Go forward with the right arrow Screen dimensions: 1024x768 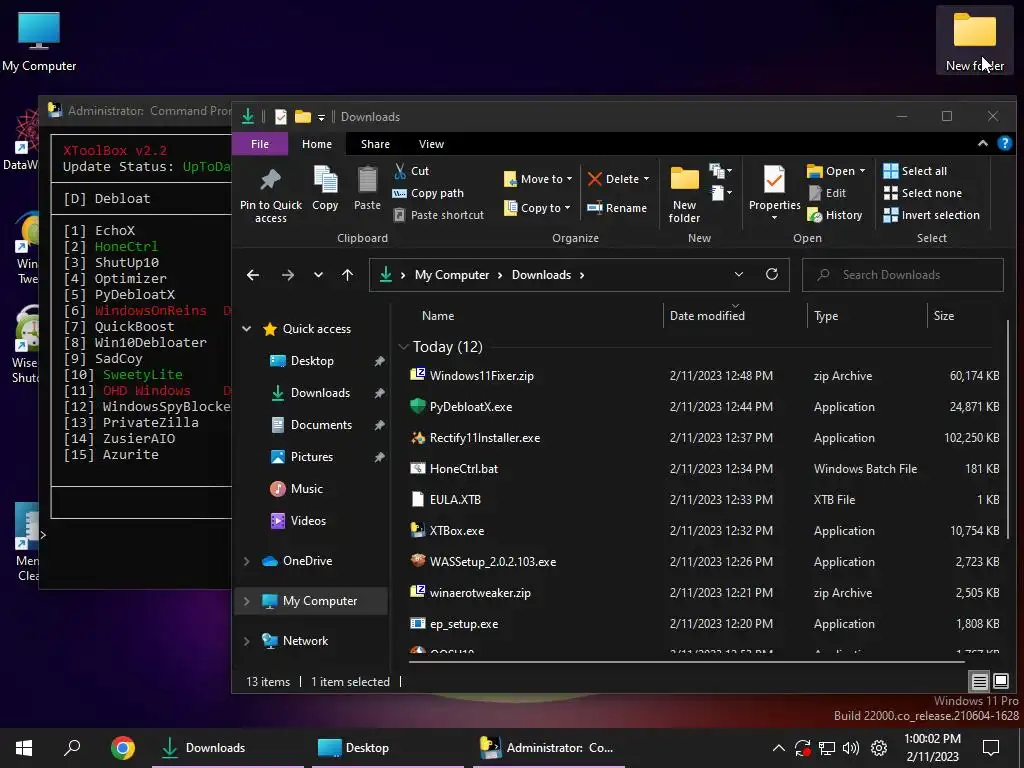tap(287, 275)
